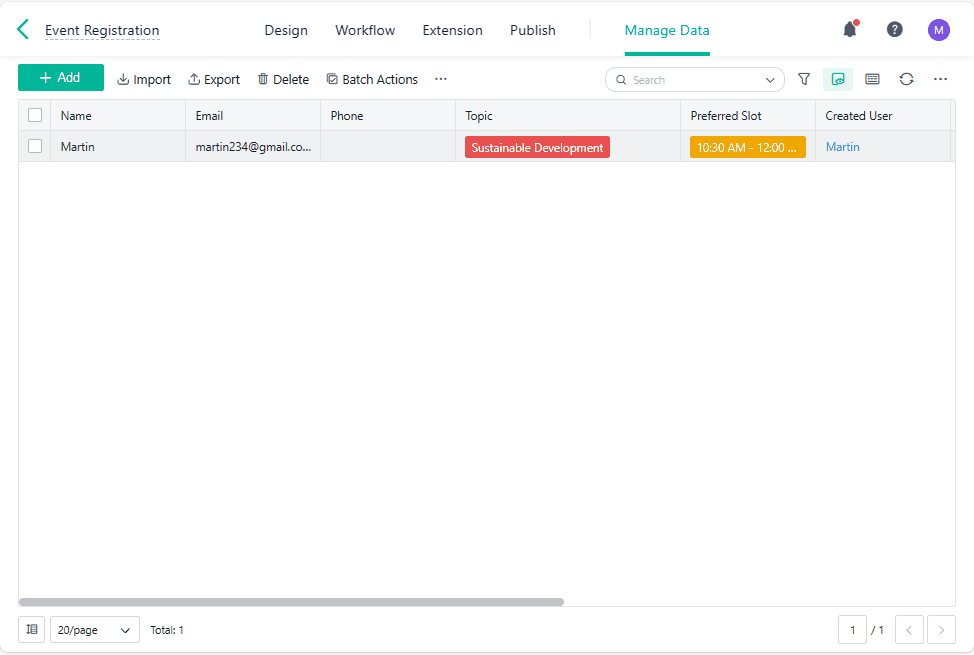
Task: Open the help question mark icon
Action: pos(895,30)
